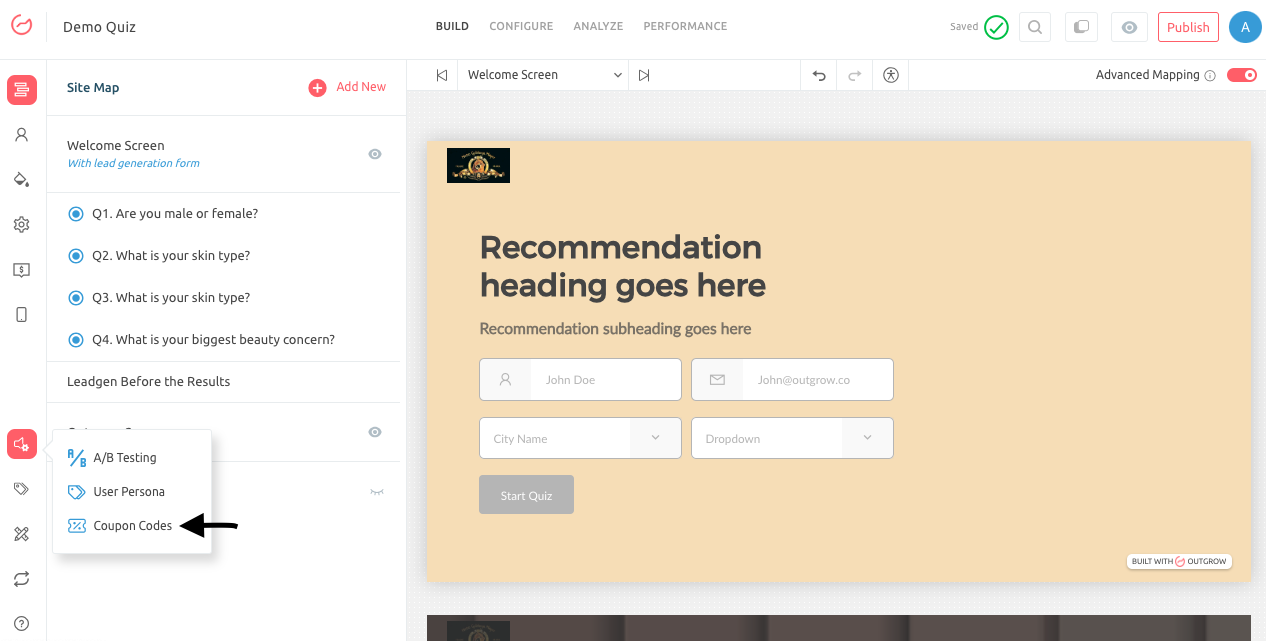Open the accessibility icon in toolbar
The image size is (1266, 641).
891,75
